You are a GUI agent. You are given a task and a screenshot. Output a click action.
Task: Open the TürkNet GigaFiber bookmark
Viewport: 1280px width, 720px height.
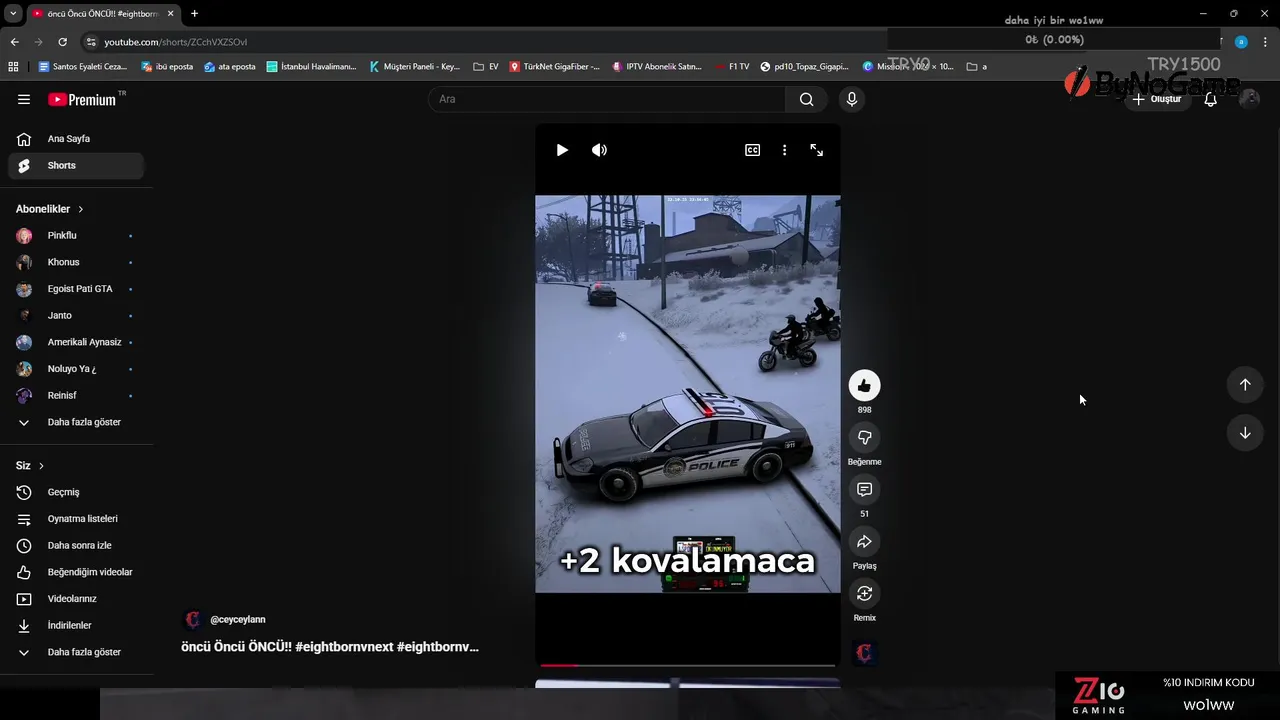(x=555, y=67)
